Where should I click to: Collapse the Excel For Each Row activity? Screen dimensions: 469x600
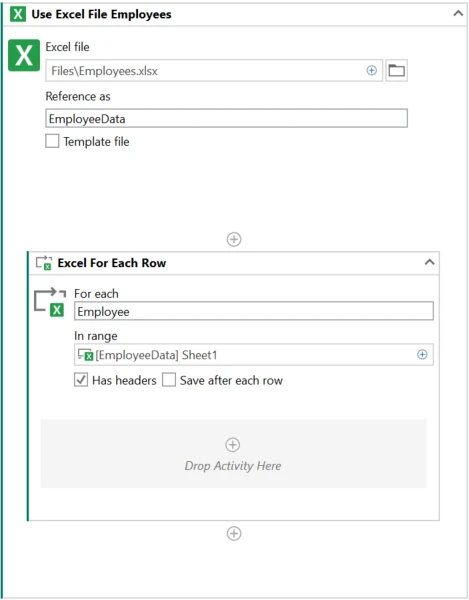pos(430,262)
